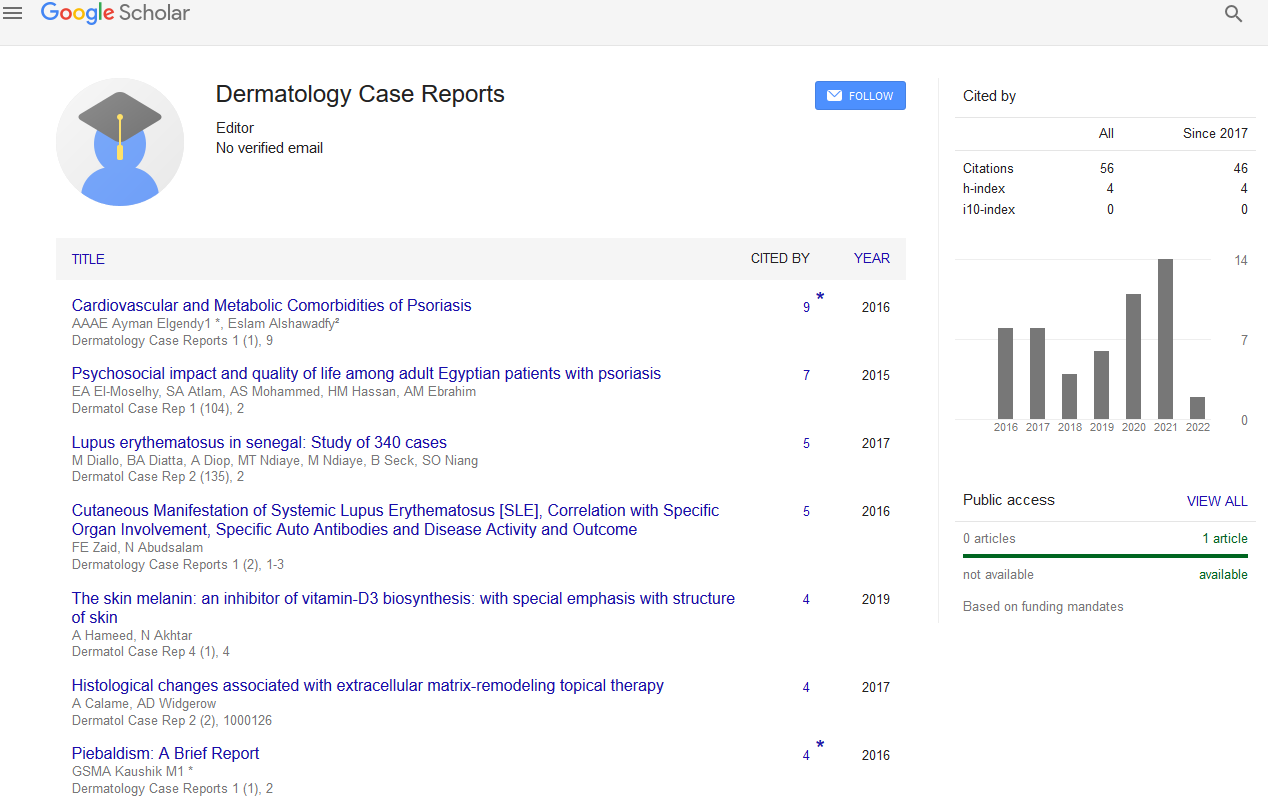1268x798 pixels.
Task: Click the green public access availability bar
Action: pos(1105,556)
